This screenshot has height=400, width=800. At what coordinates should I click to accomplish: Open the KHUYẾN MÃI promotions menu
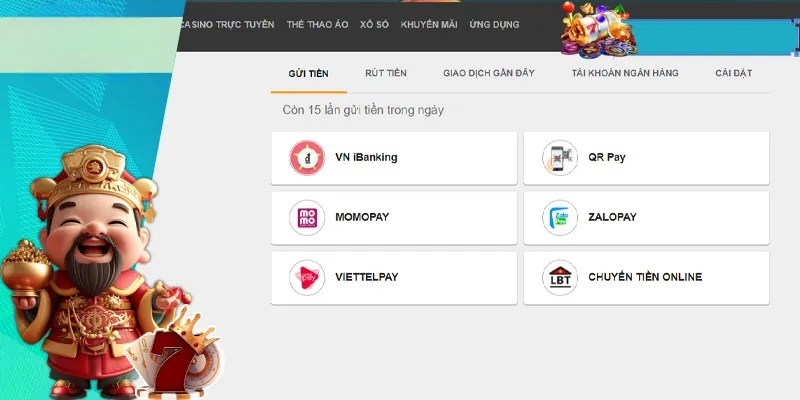(x=429, y=24)
